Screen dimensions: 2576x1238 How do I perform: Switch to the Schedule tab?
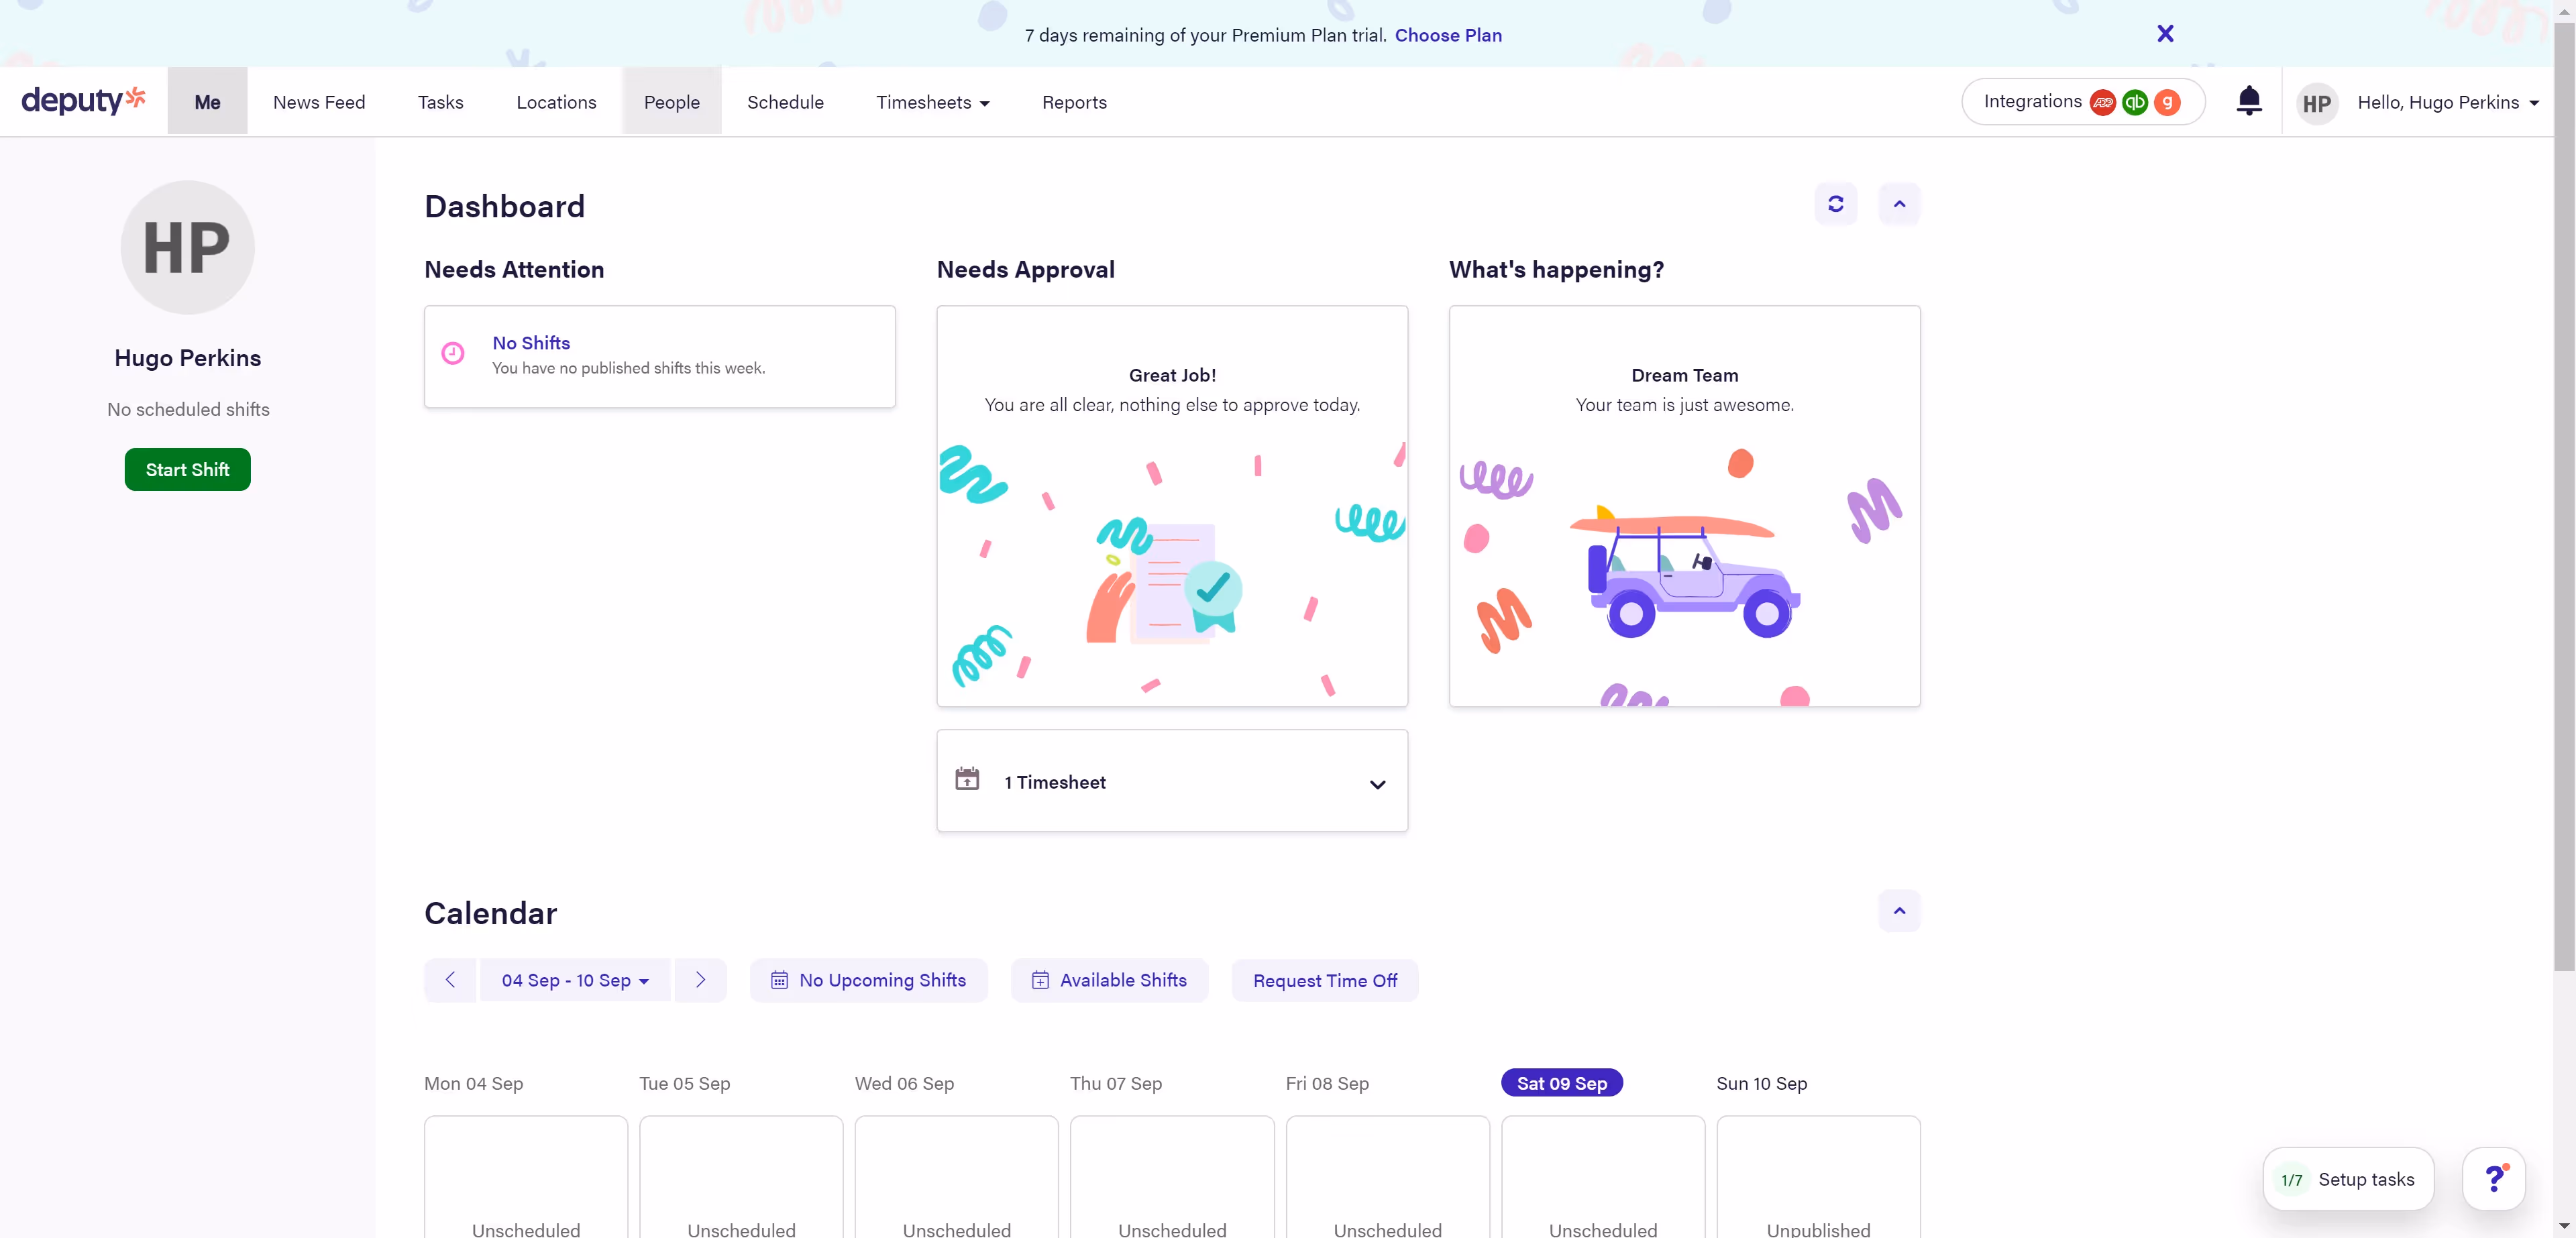pos(785,102)
